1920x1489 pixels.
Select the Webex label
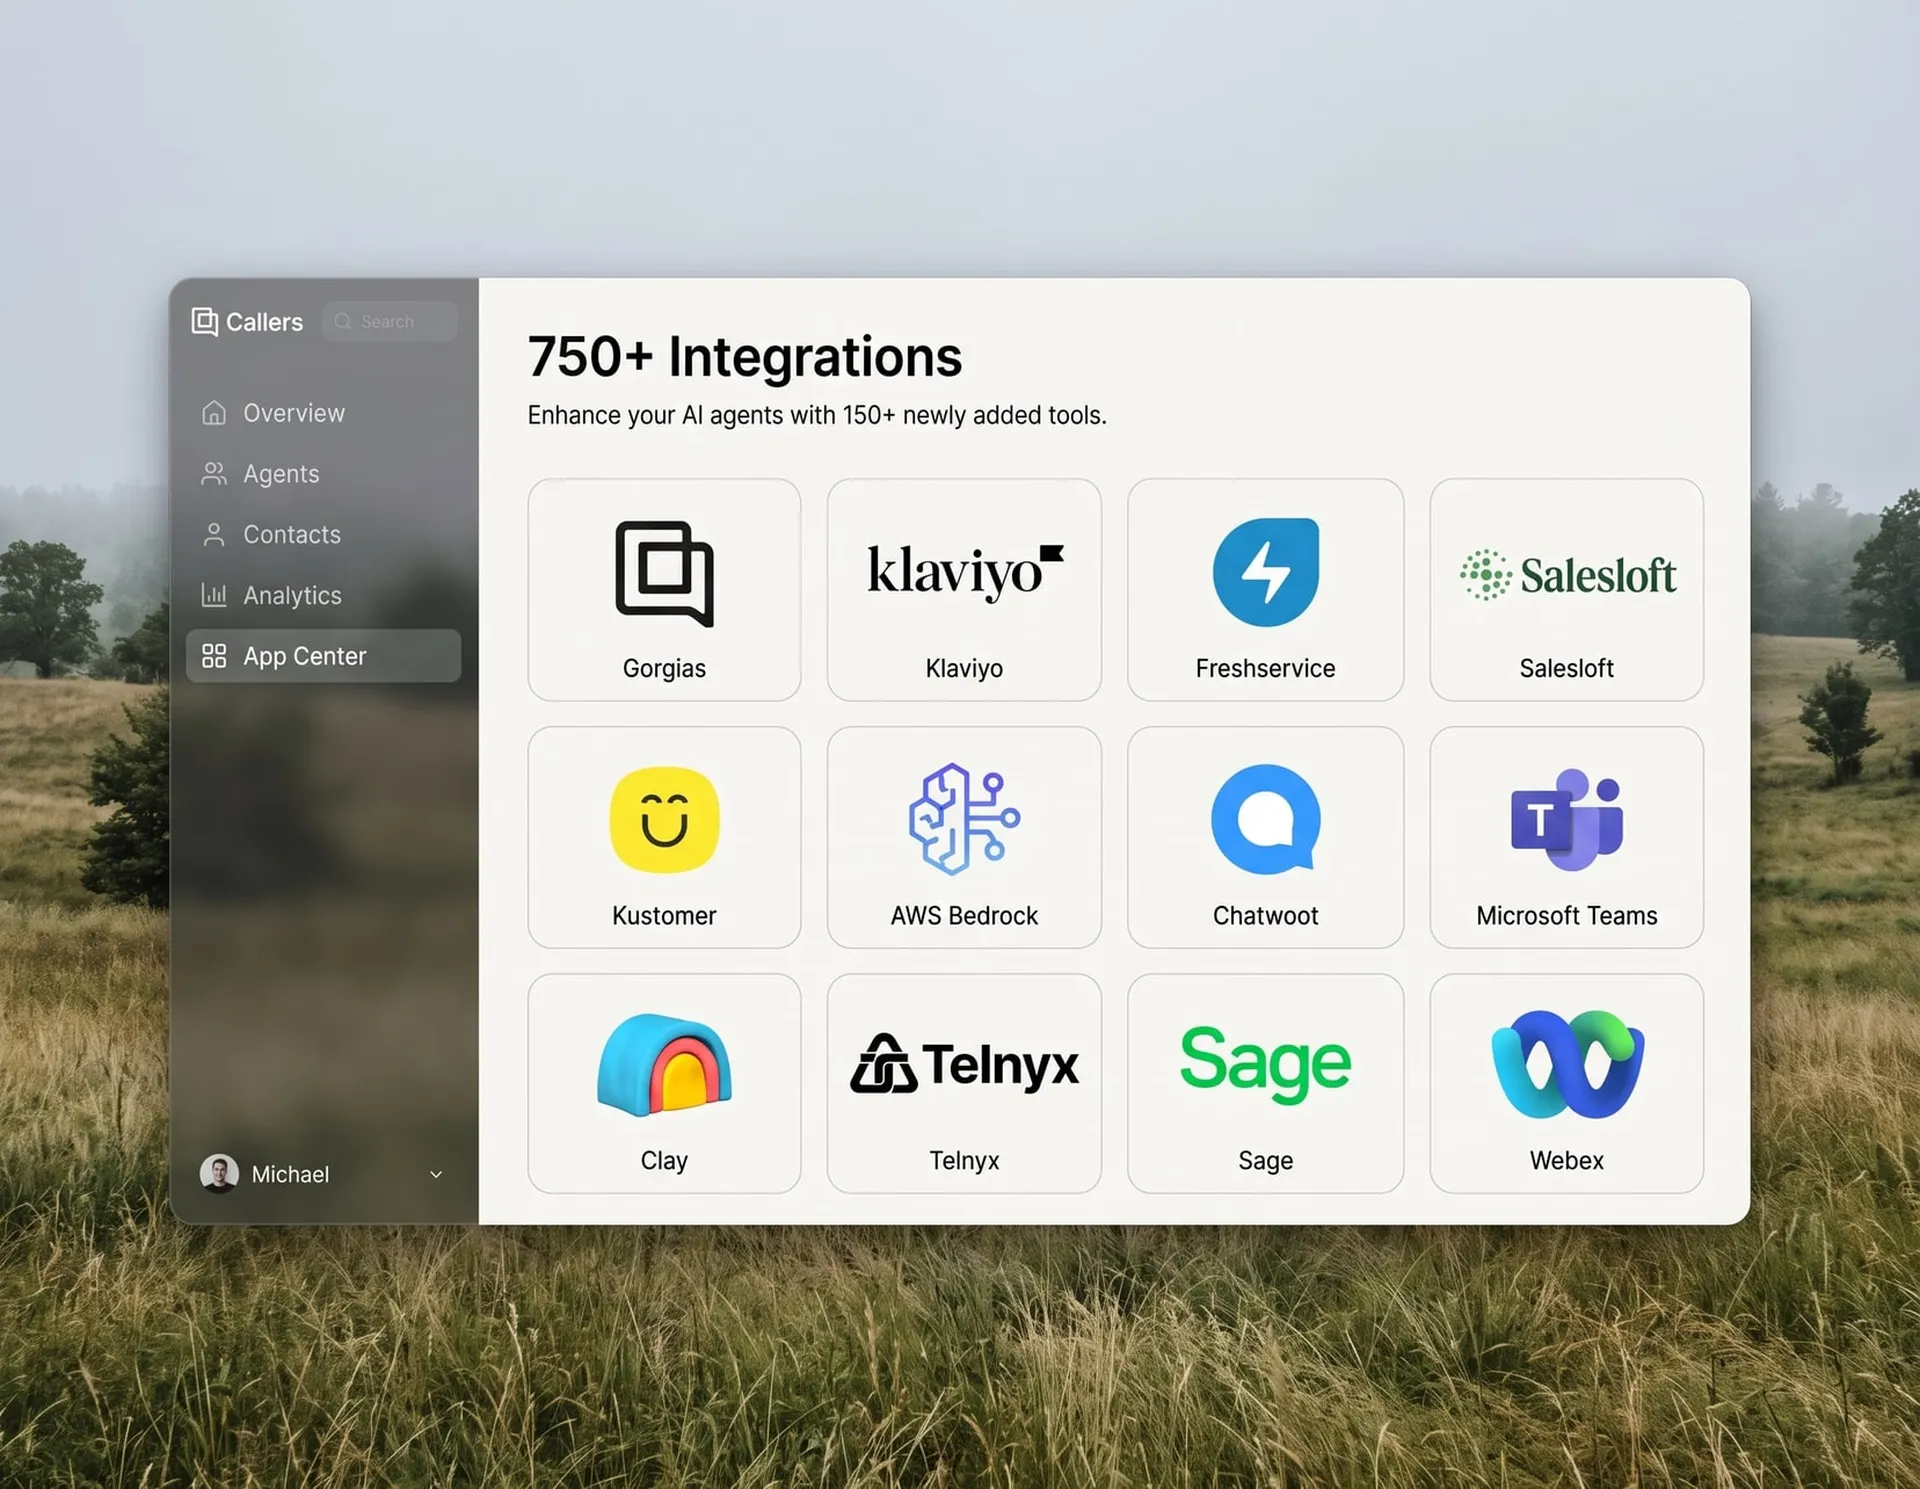coord(1567,1160)
